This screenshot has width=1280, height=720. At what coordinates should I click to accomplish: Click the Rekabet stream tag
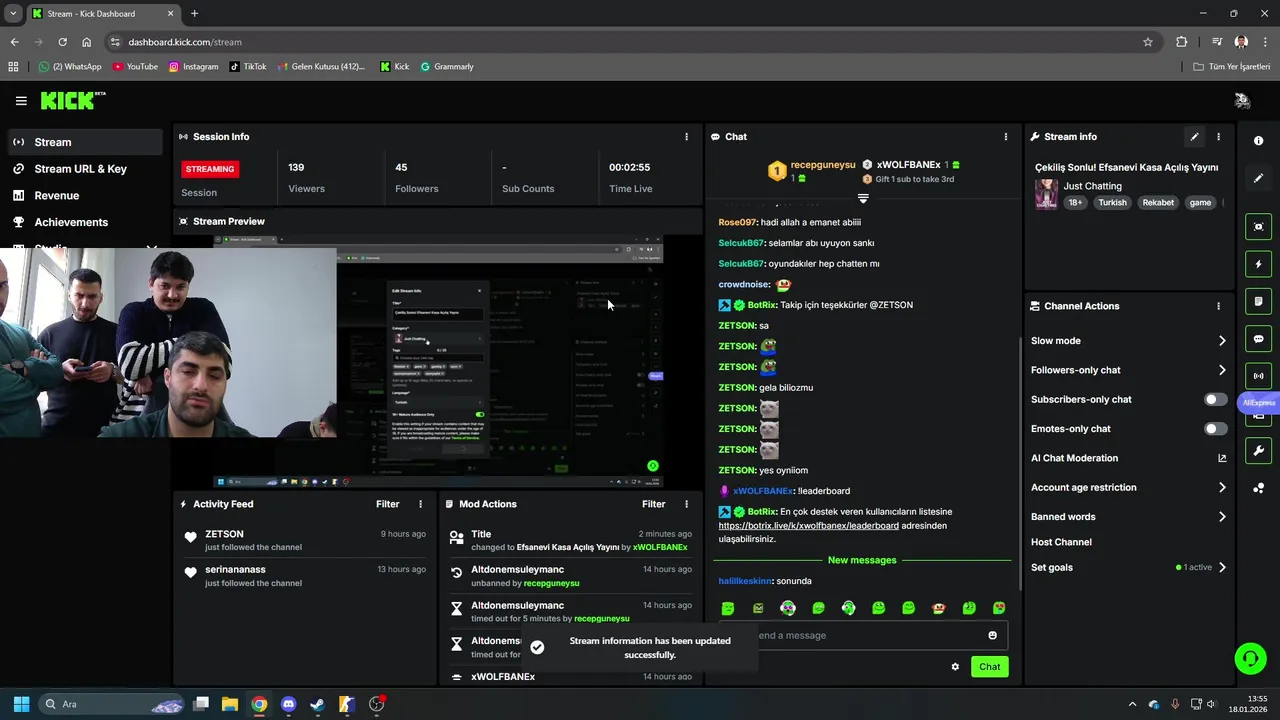[1158, 203]
